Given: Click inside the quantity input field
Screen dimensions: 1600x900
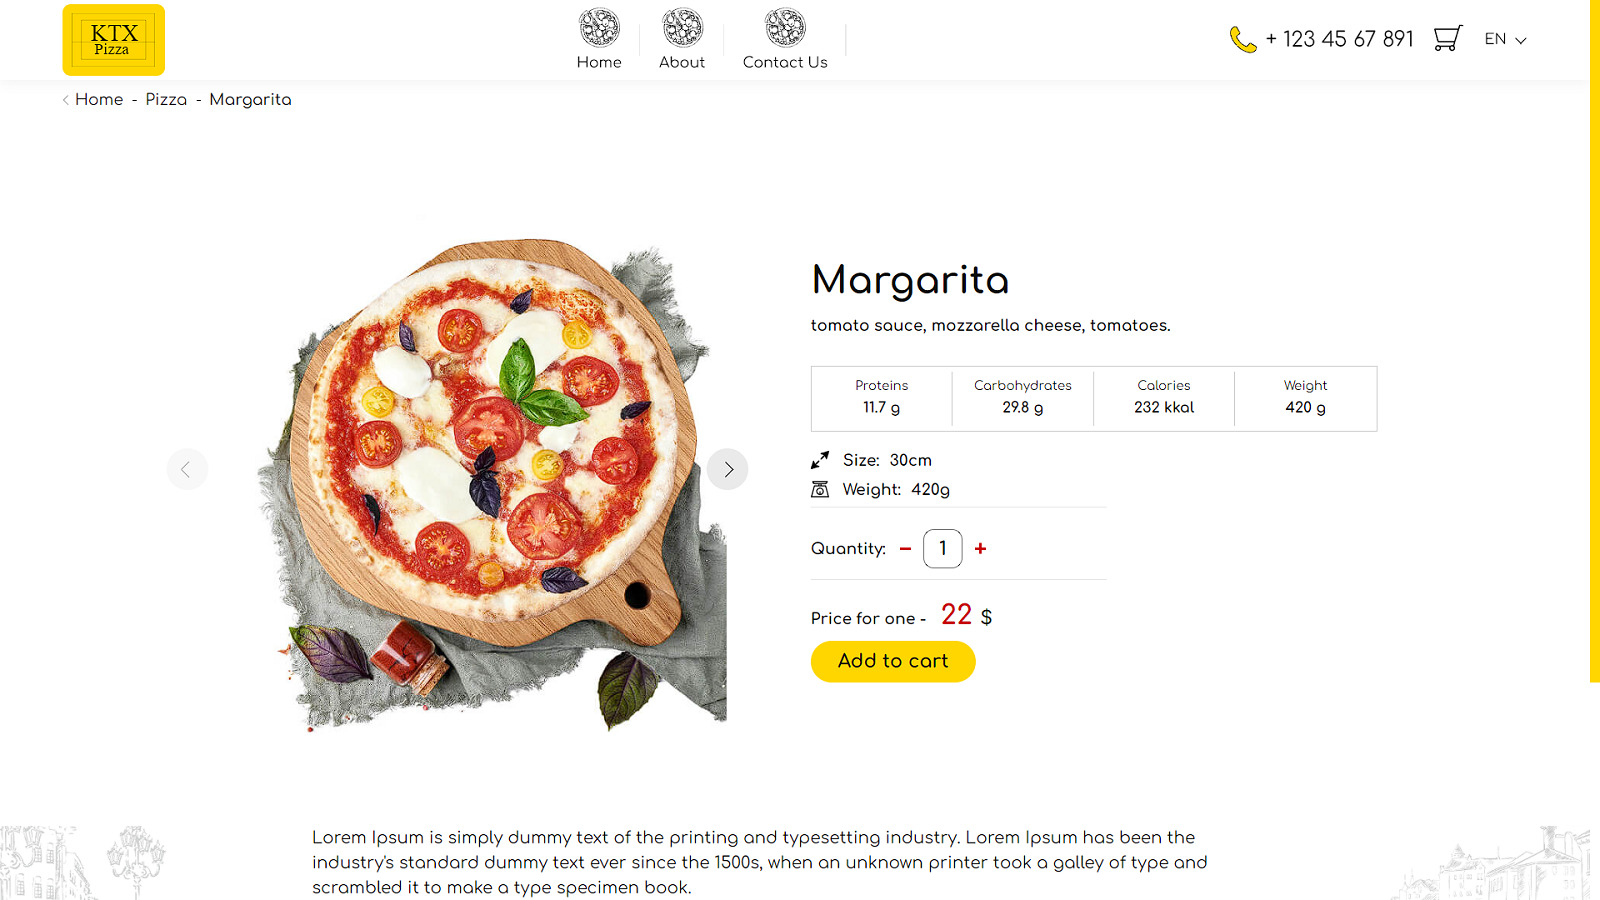Looking at the screenshot, I should coord(942,548).
